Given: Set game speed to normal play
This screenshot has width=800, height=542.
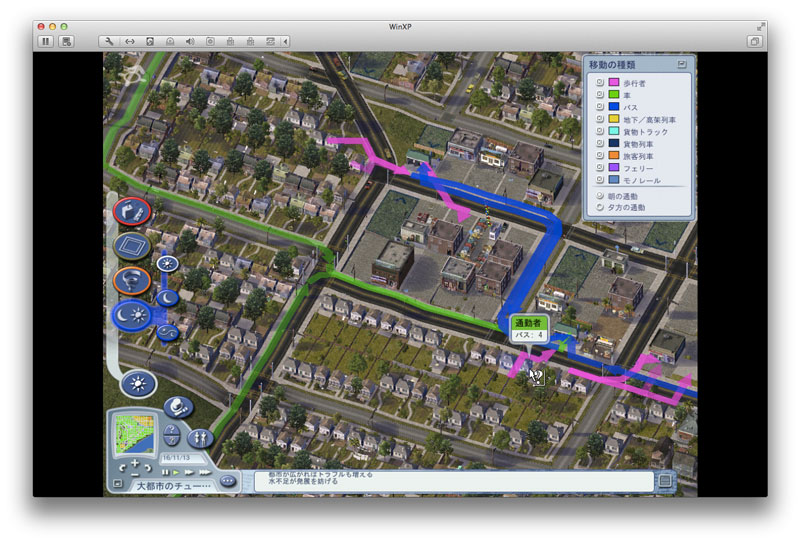Looking at the screenshot, I should pos(176,472).
